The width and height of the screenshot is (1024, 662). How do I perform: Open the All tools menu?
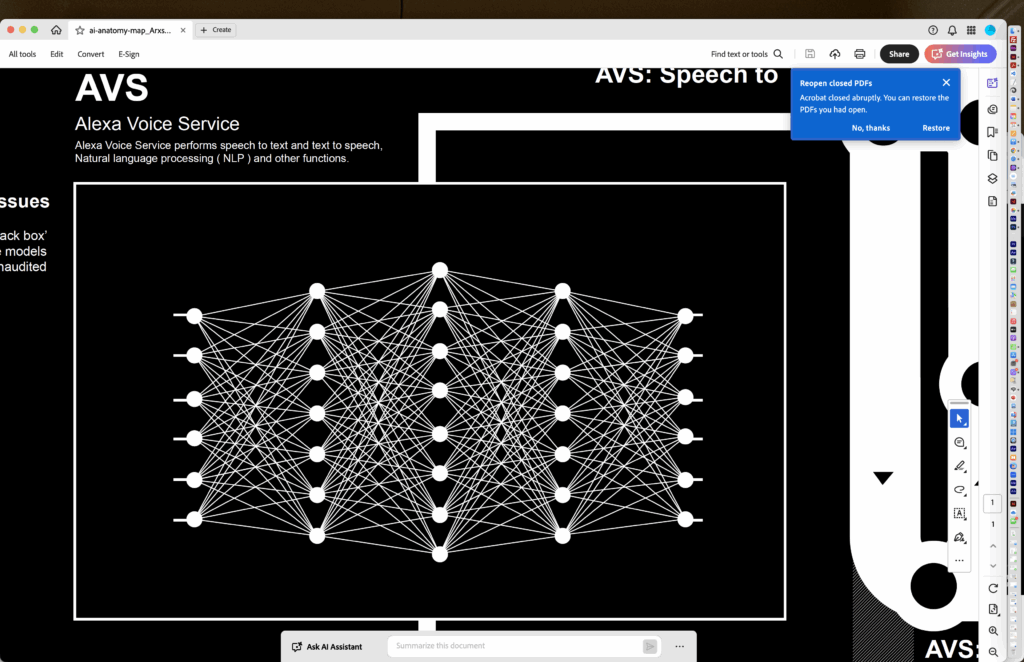pyautogui.click(x=22, y=54)
